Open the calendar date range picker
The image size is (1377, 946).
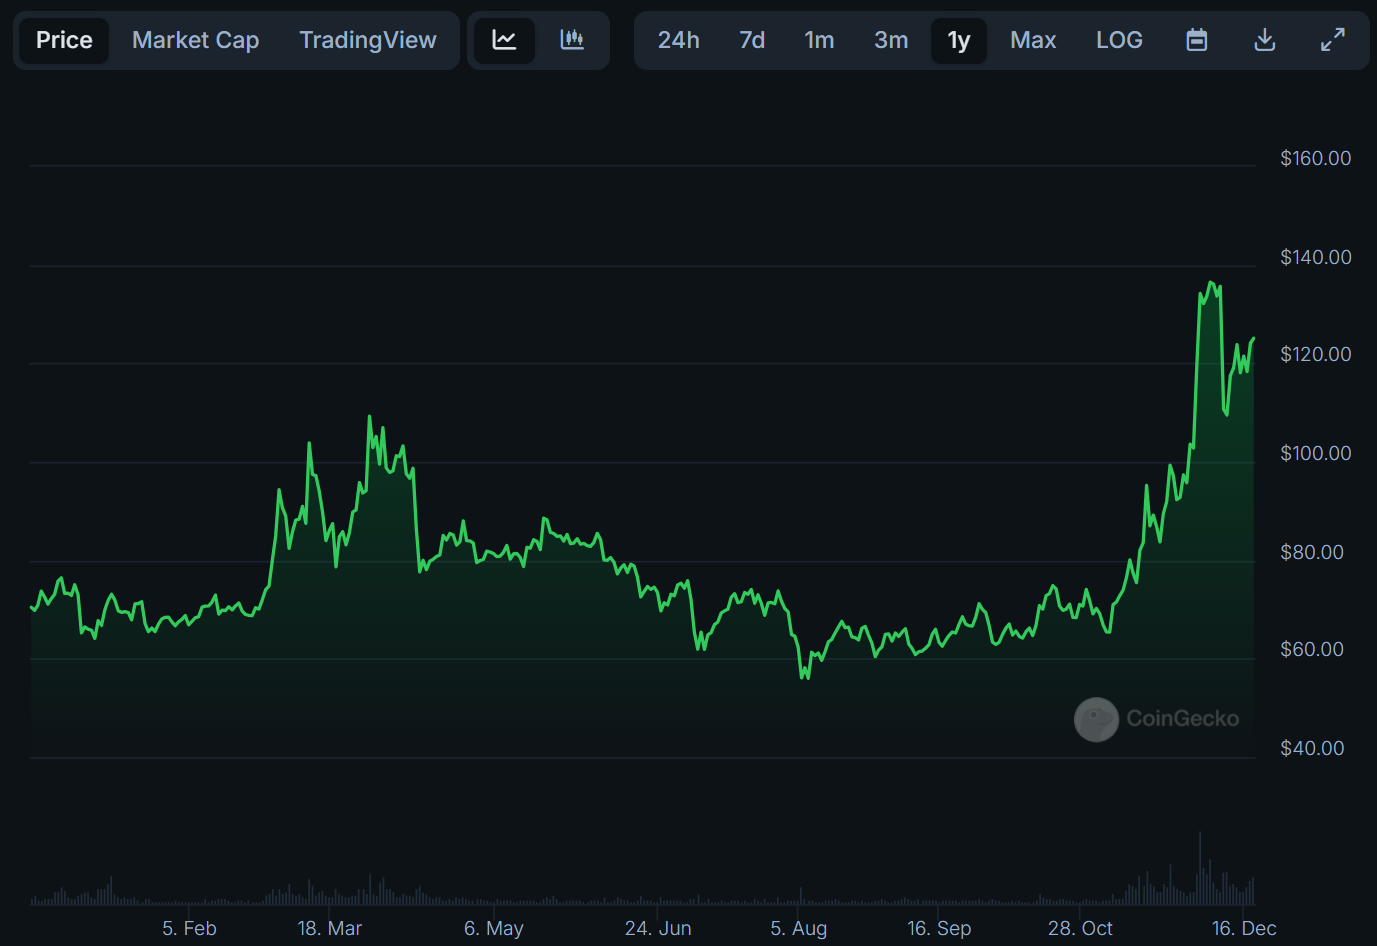point(1197,40)
